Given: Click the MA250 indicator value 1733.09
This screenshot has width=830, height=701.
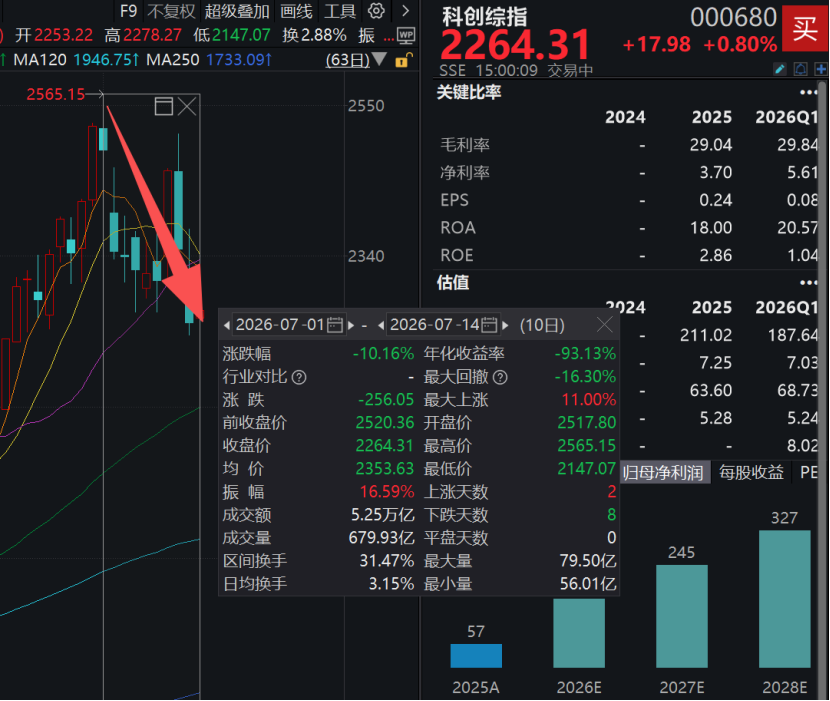Looking at the screenshot, I should point(239,60).
